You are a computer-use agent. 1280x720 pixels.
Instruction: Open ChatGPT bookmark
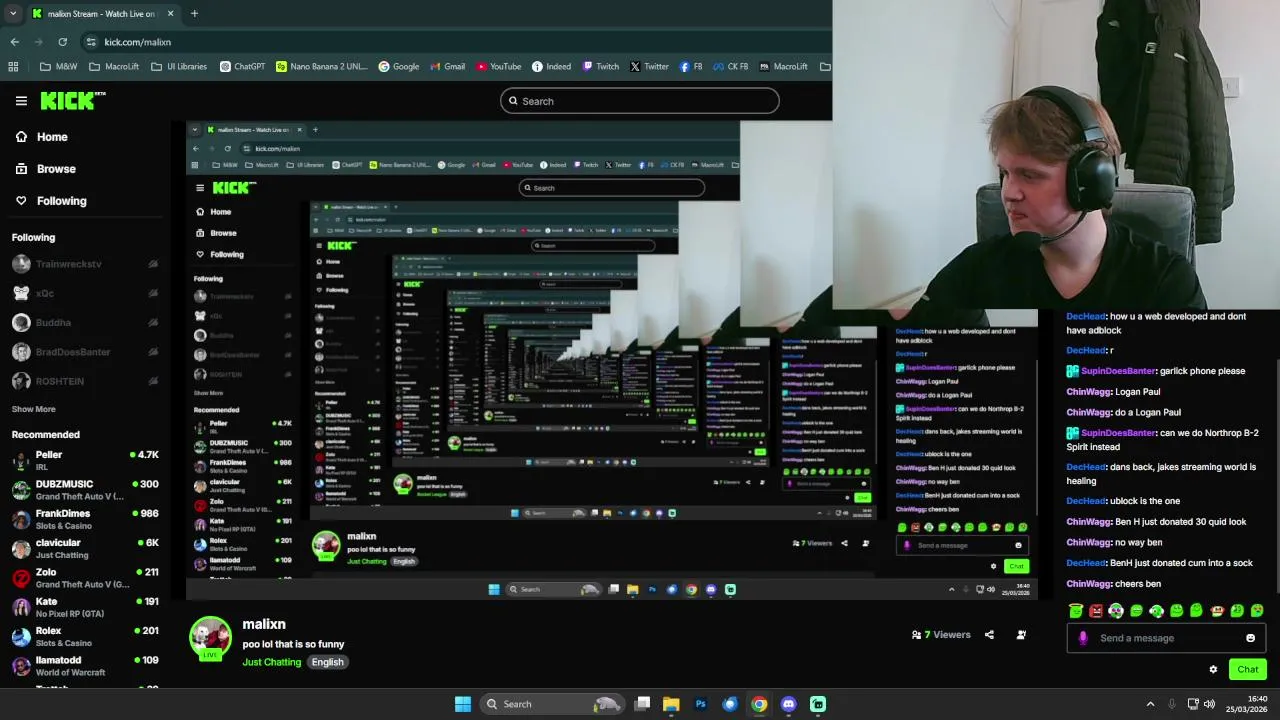click(242, 67)
